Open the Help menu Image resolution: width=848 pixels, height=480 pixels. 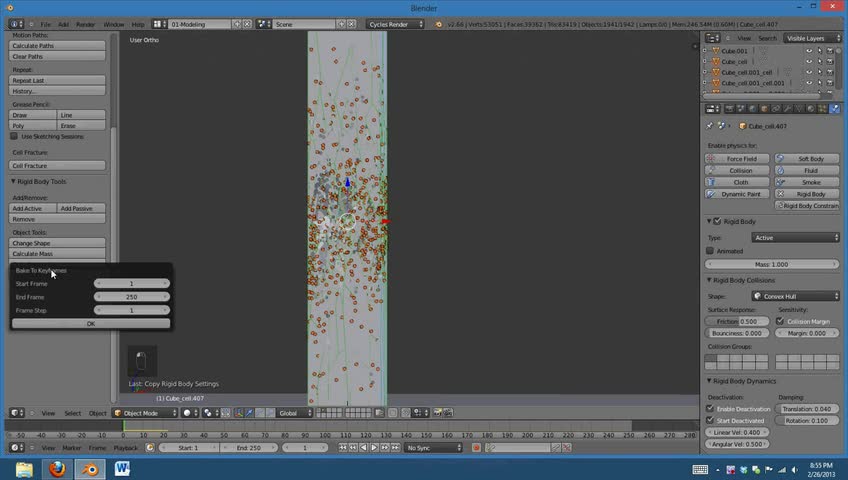pyautogui.click(x=138, y=24)
